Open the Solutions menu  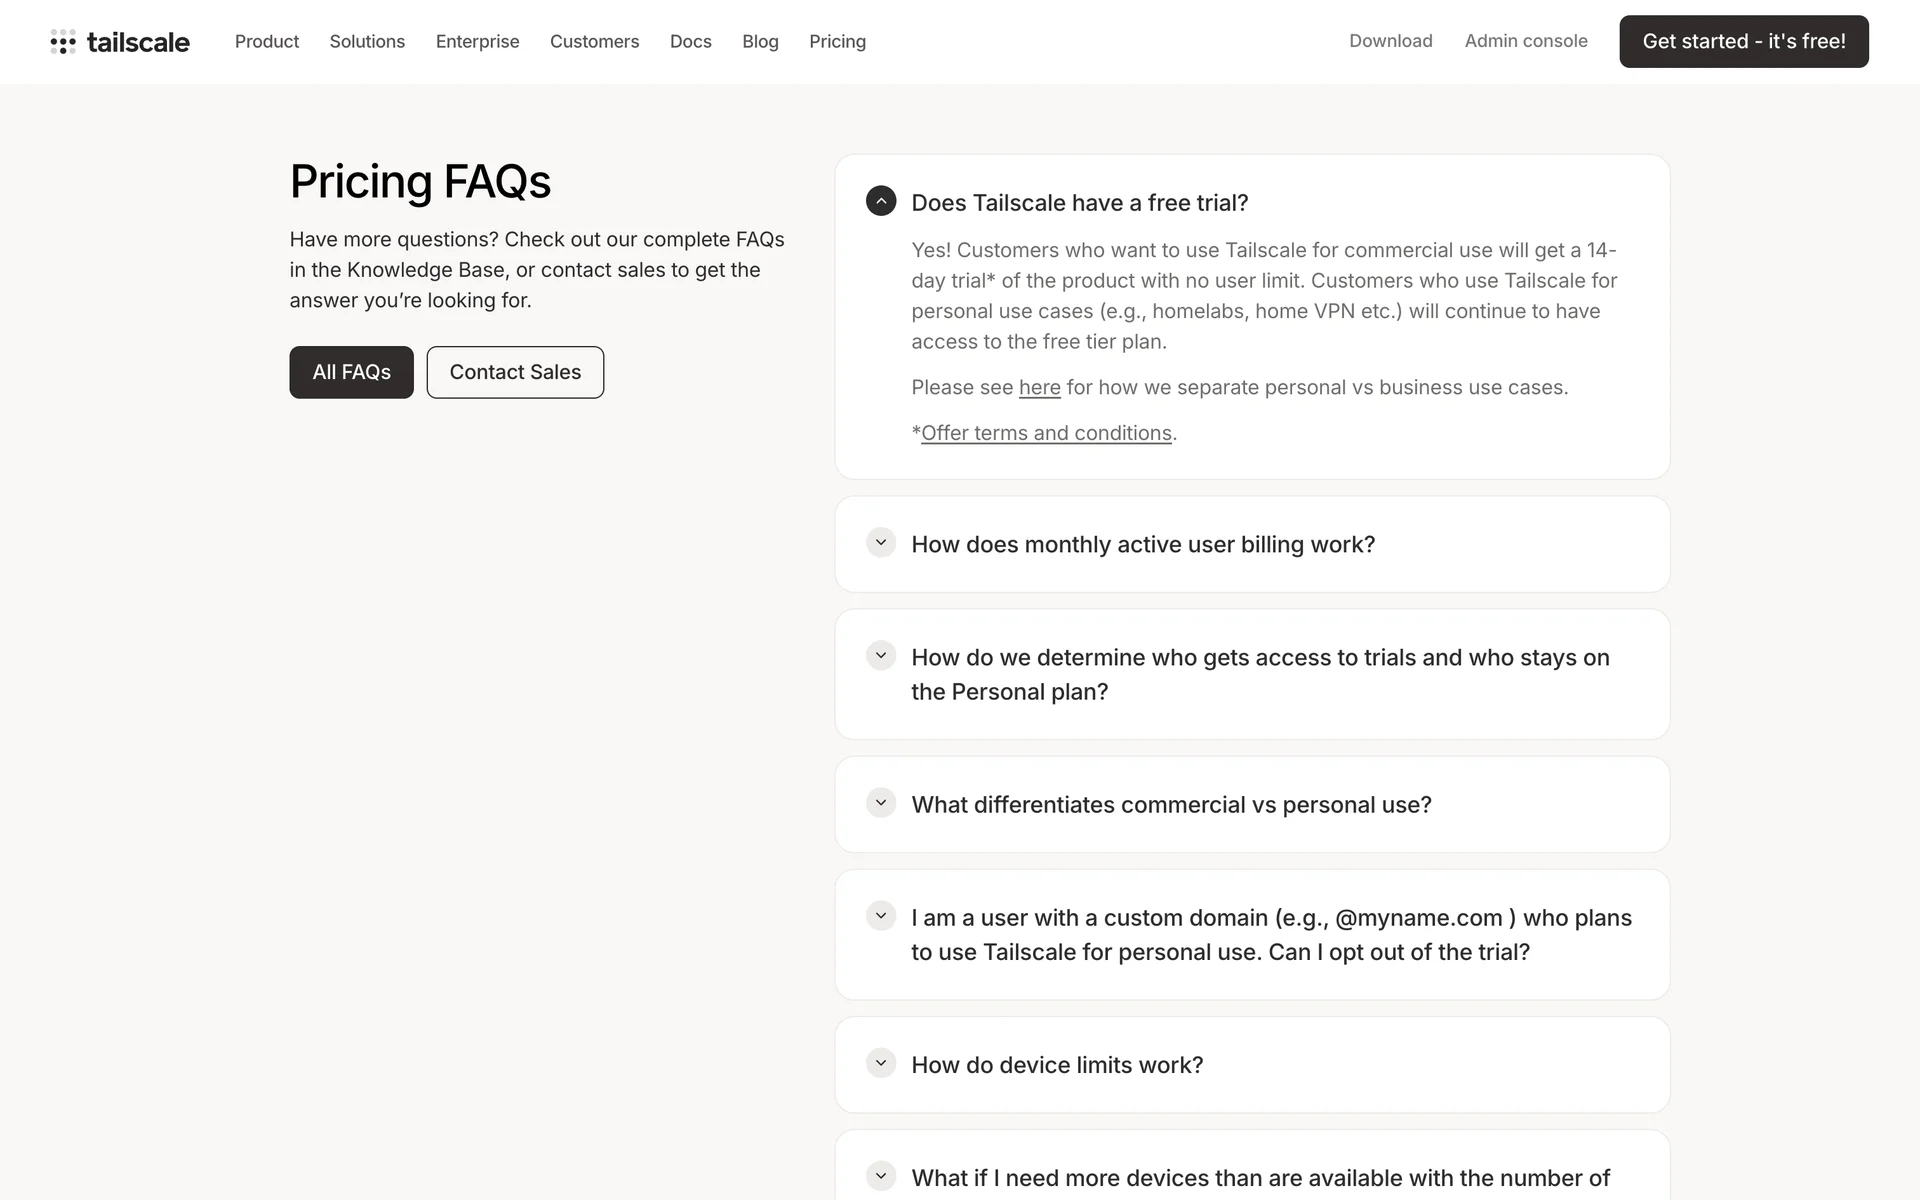click(x=367, y=42)
